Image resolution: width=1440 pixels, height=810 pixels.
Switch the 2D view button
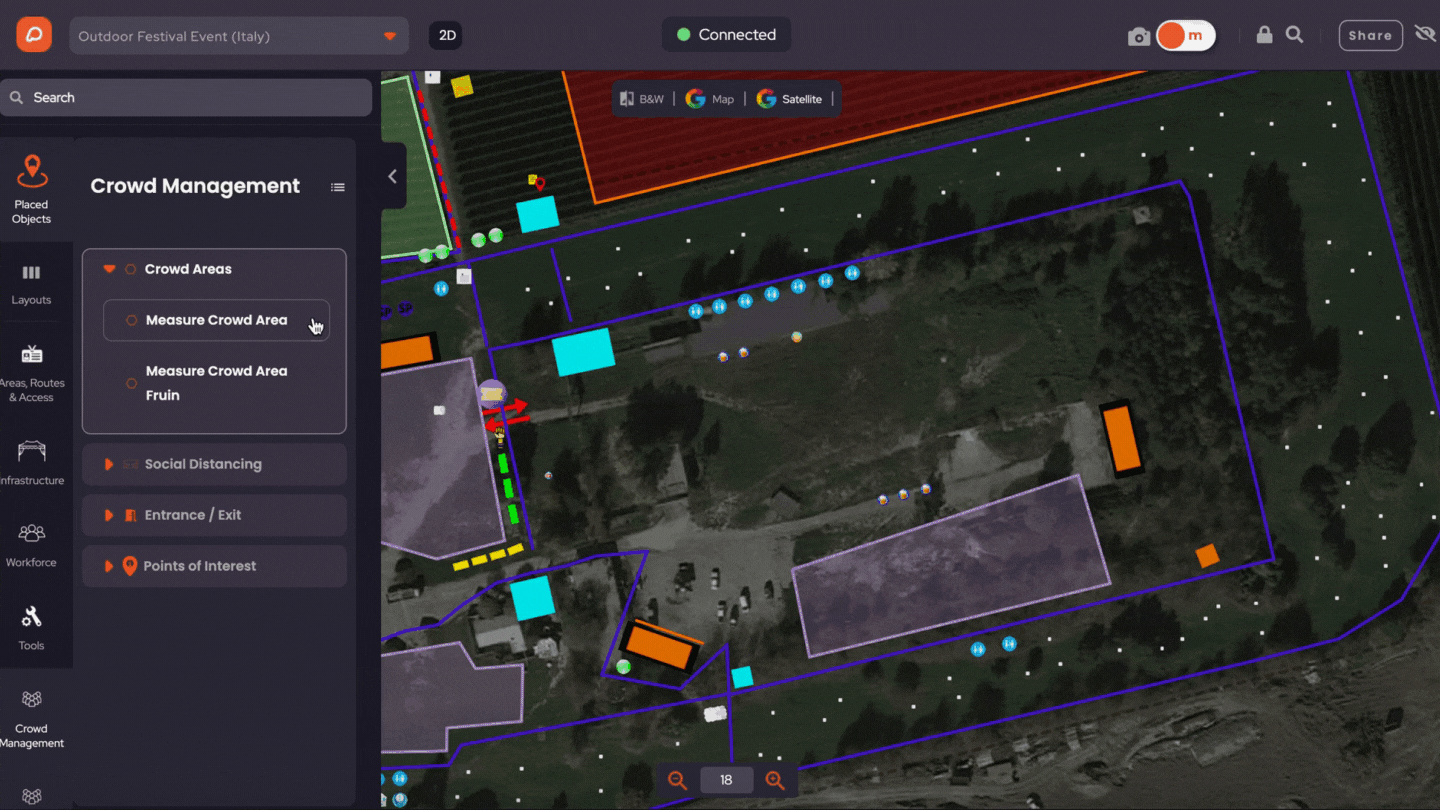click(x=446, y=35)
